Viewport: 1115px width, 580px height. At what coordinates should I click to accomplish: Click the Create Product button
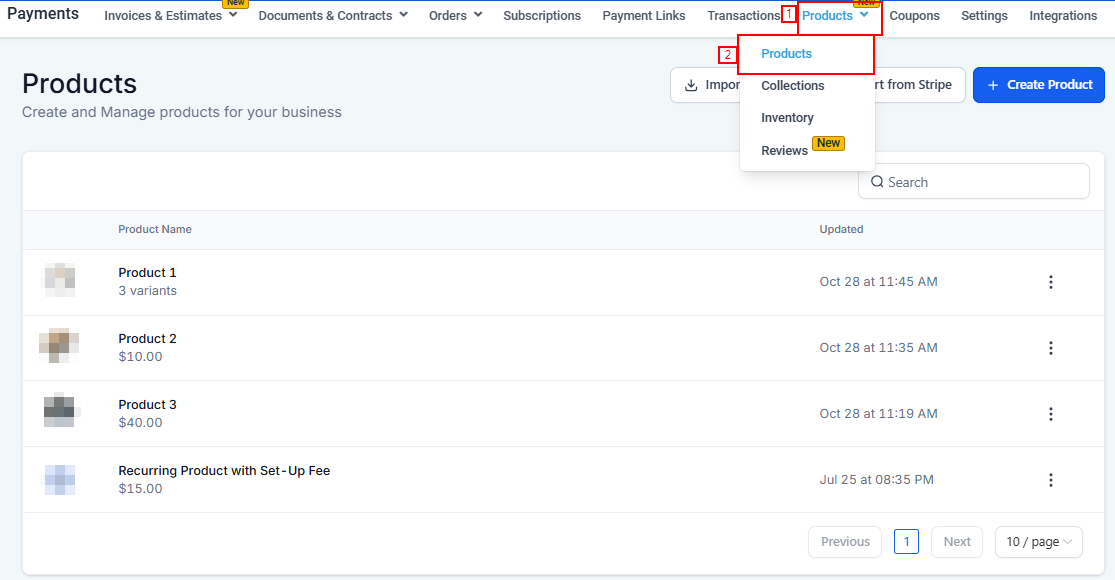pos(1038,85)
